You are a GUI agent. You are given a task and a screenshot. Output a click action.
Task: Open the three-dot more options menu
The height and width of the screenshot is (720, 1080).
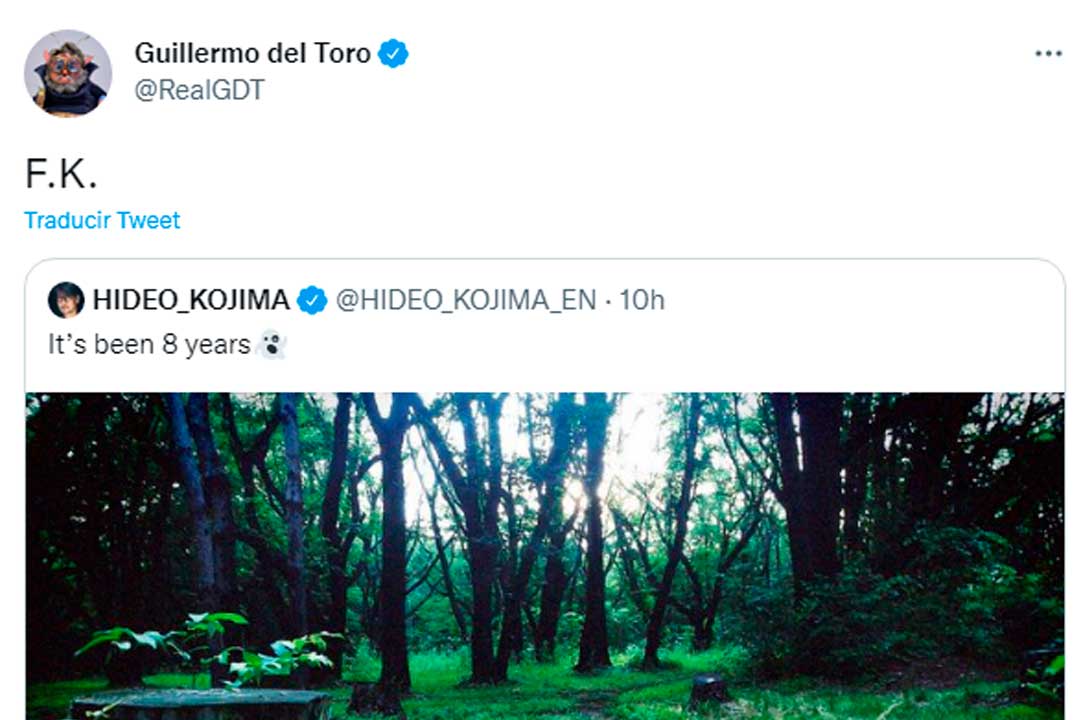point(1048,54)
